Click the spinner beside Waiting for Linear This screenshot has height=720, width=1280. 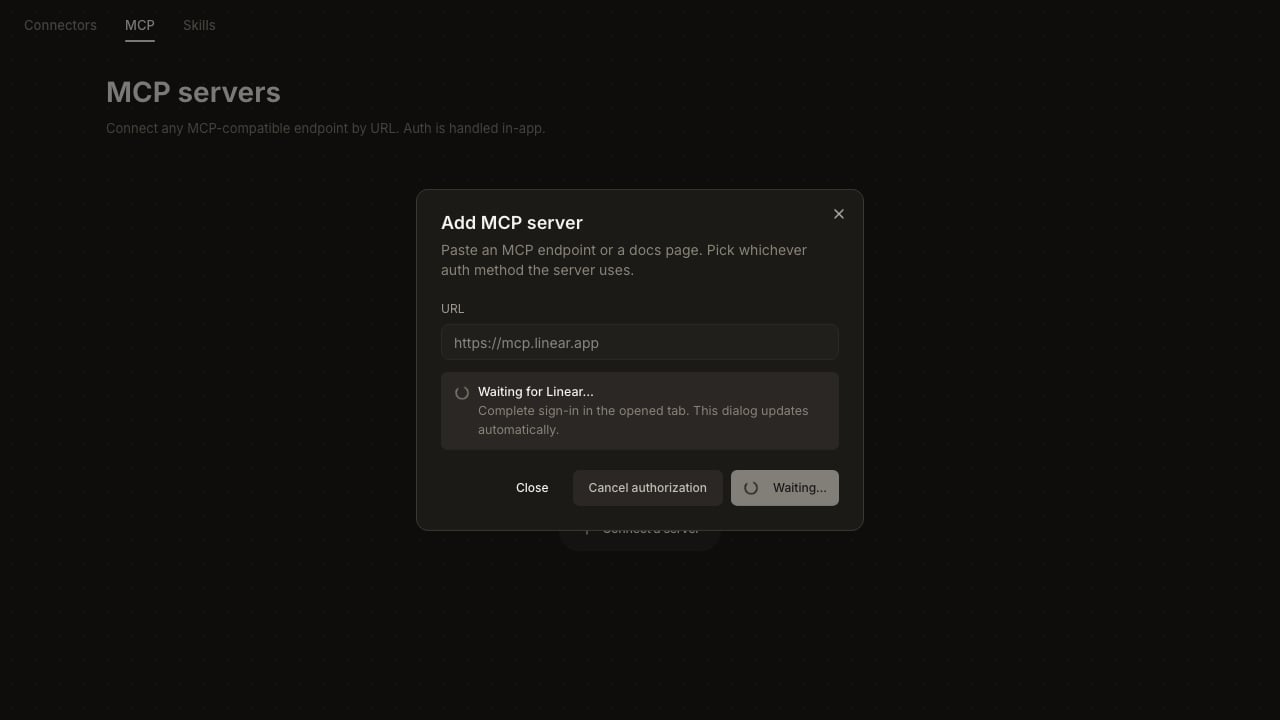point(462,393)
